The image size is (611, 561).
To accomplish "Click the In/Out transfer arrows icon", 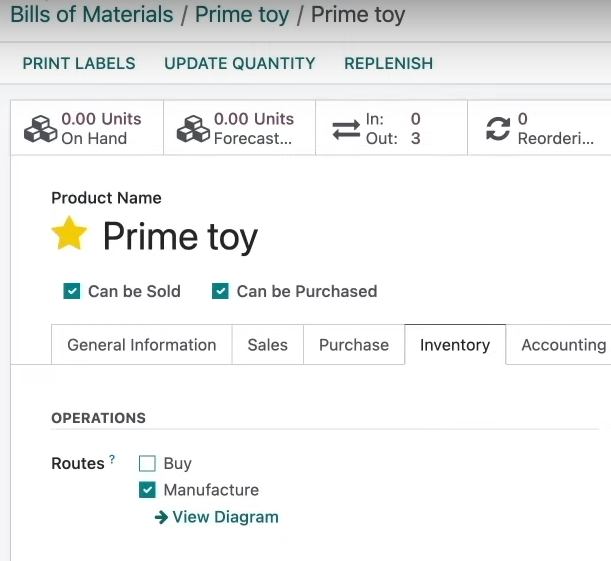I will [x=346, y=129].
